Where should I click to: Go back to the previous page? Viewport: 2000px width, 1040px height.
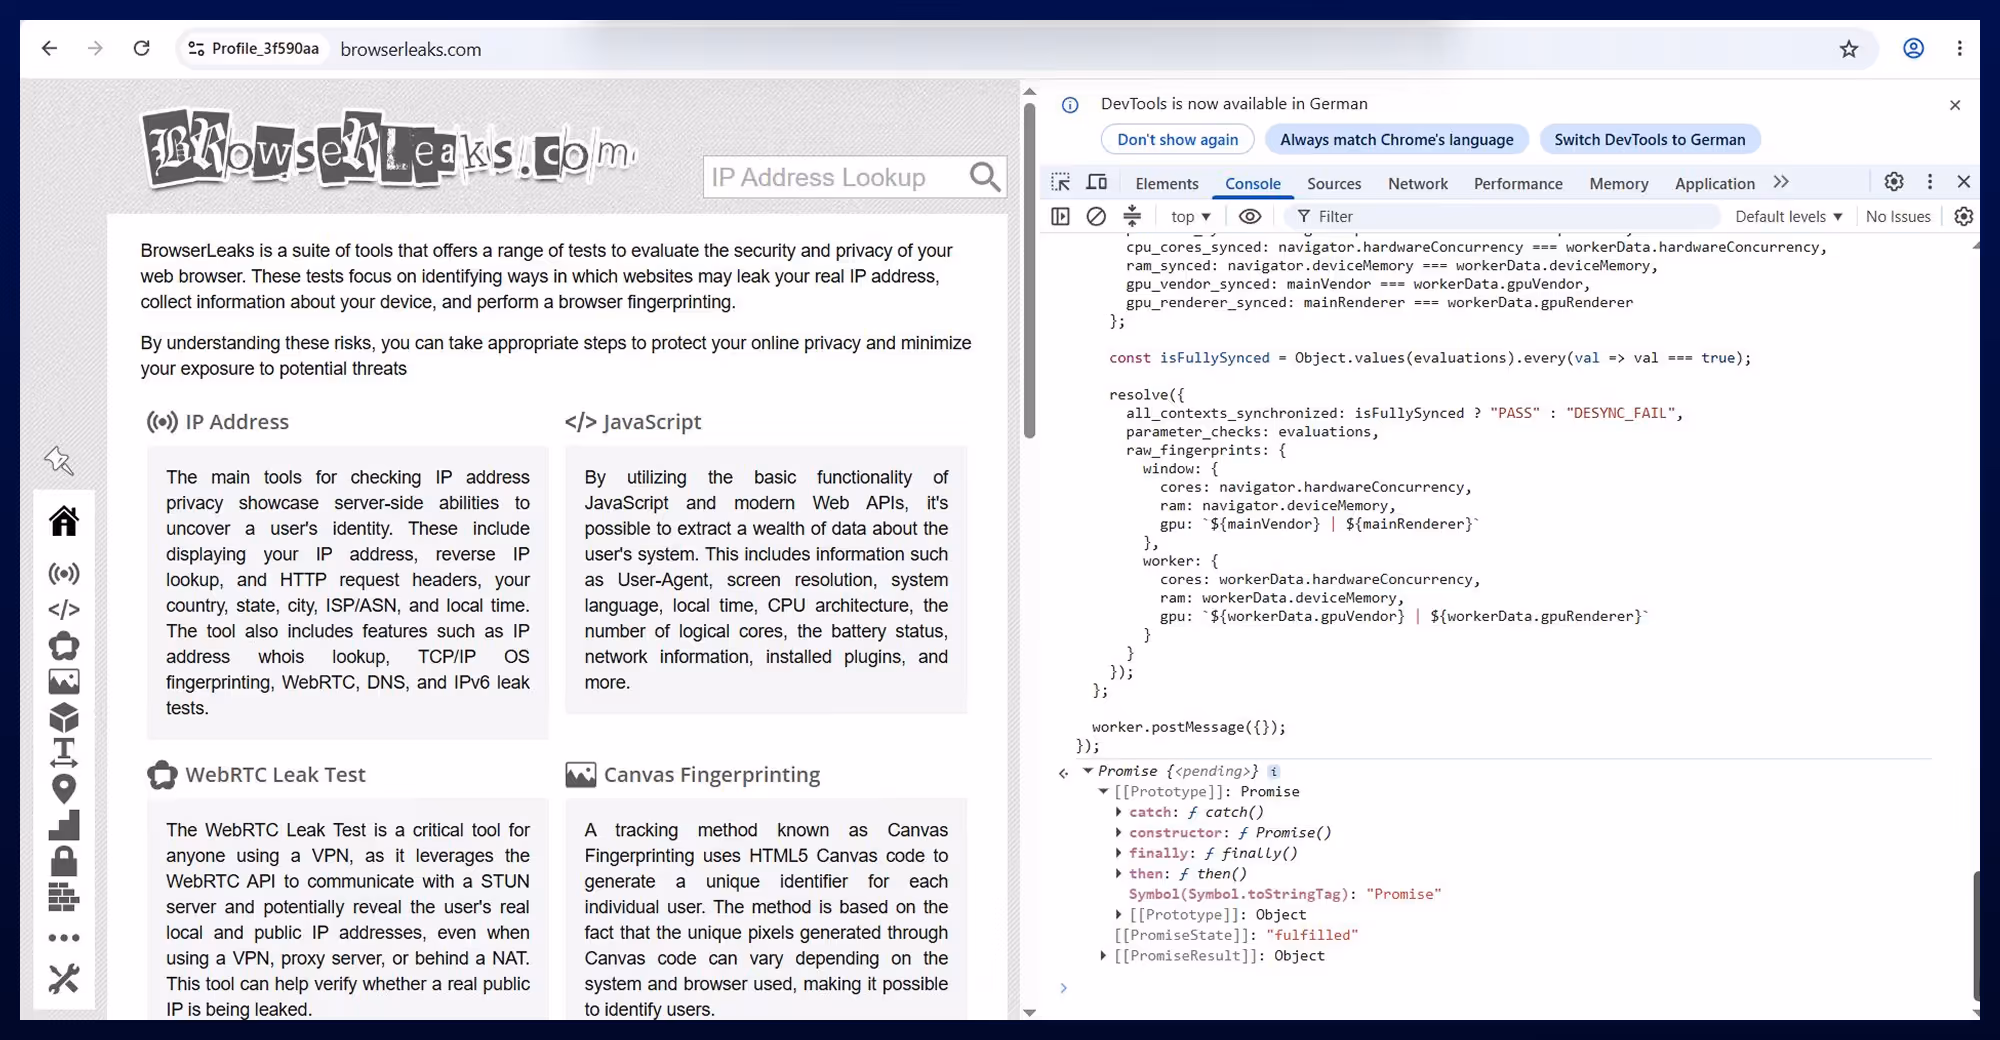click(49, 48)
